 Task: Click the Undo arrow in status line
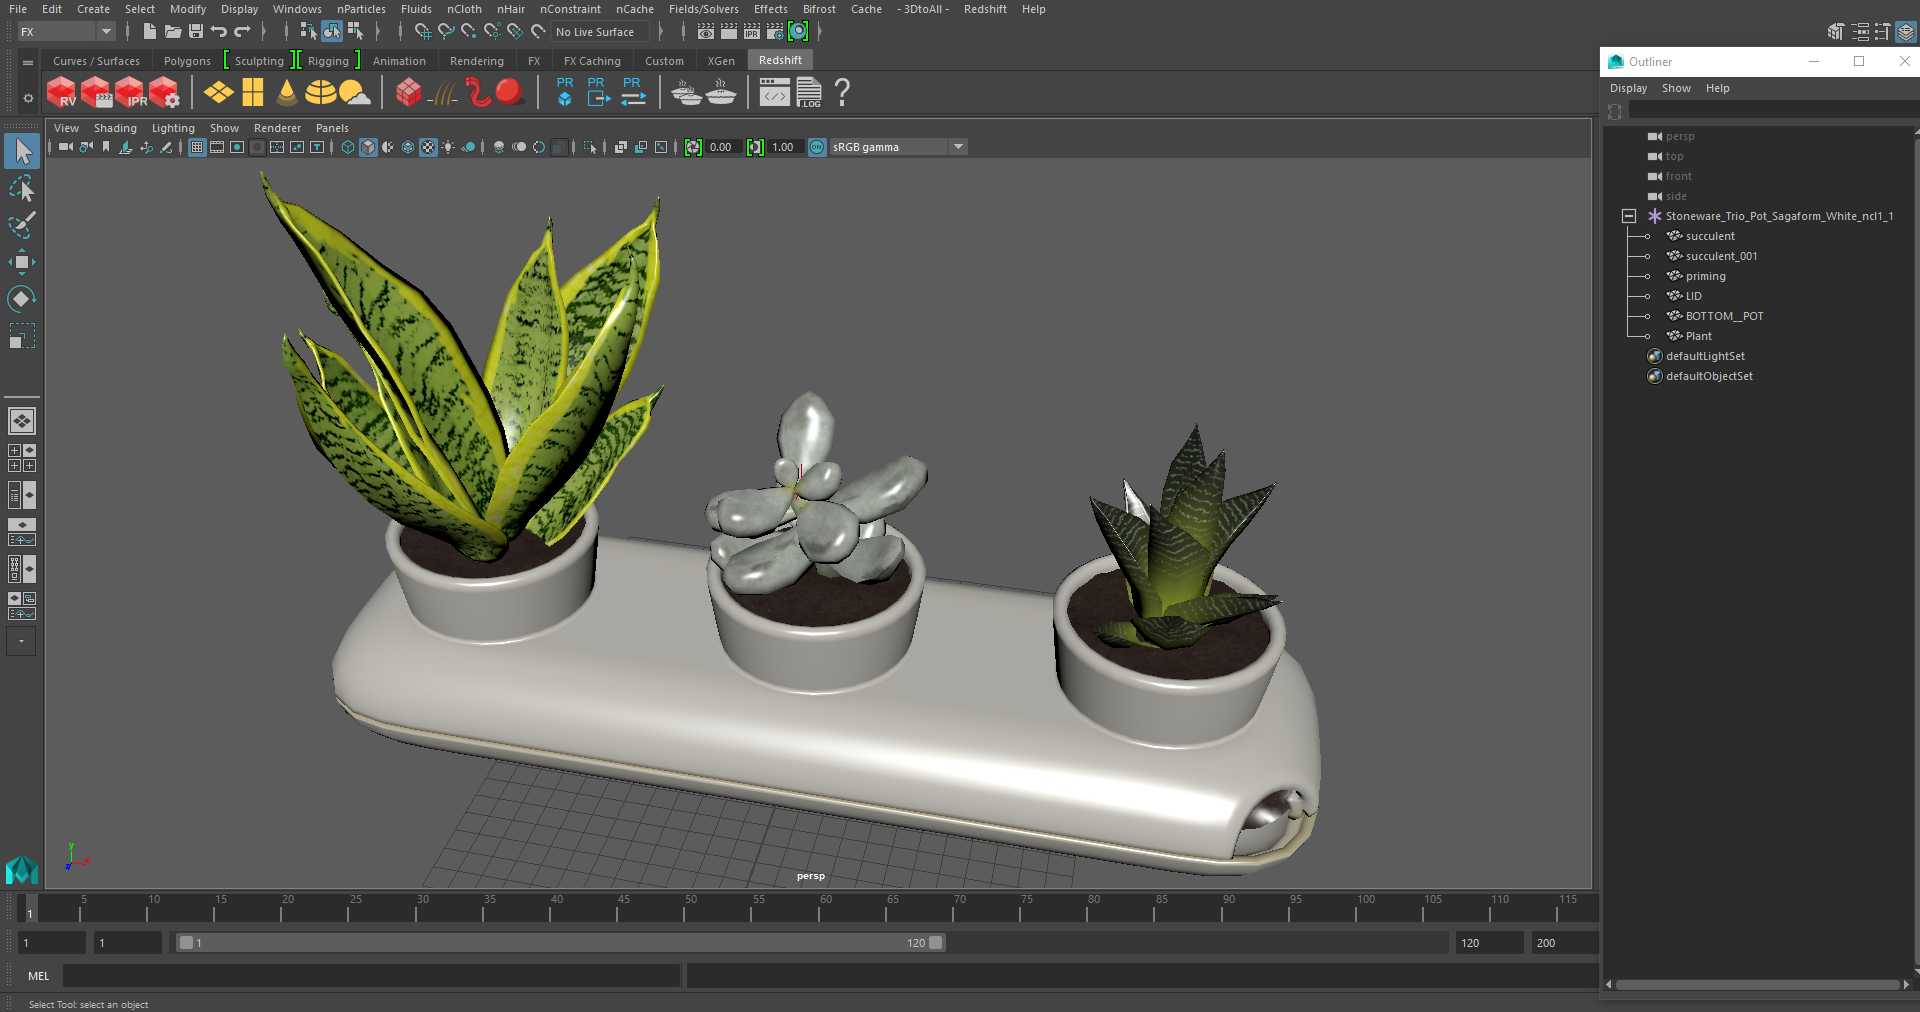tap(219, 32)
